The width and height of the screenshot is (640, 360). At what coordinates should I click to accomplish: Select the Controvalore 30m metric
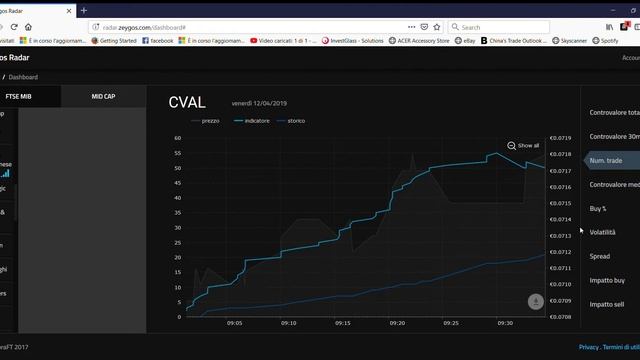click(614, 136)
